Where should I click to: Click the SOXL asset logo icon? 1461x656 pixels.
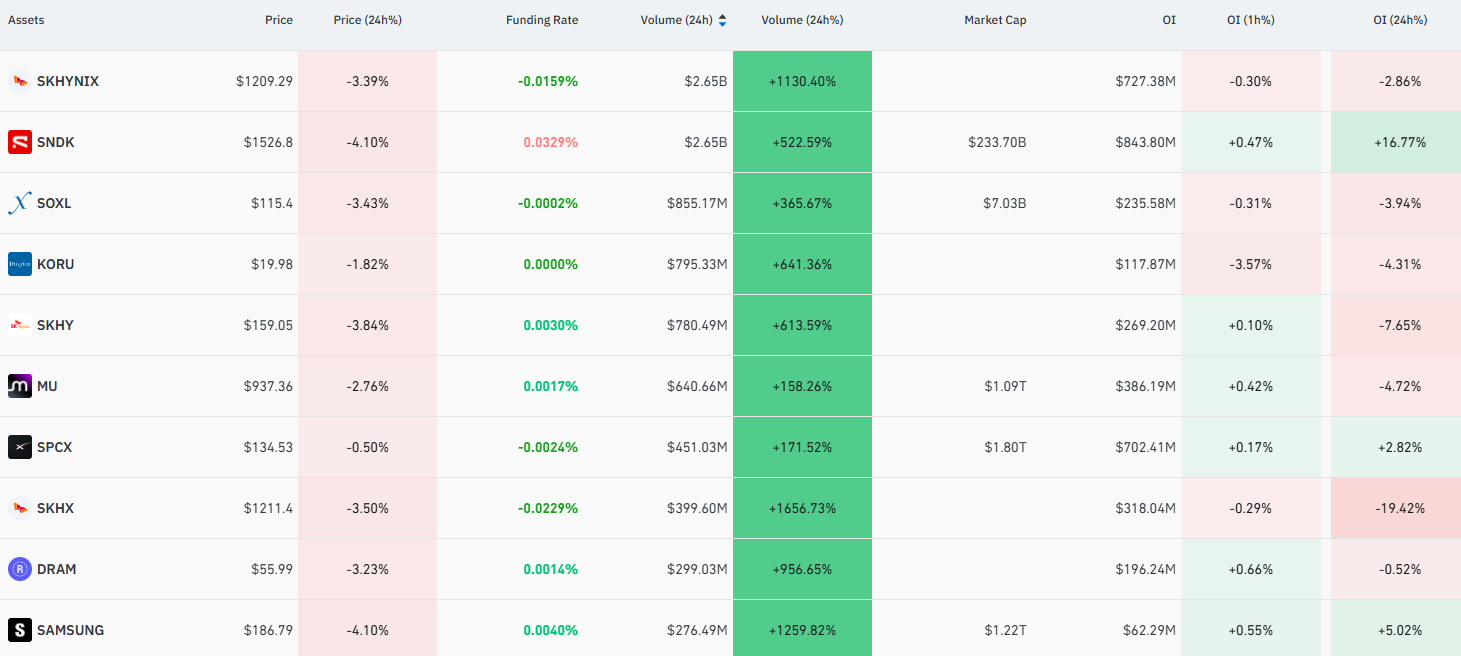[20, 203]
